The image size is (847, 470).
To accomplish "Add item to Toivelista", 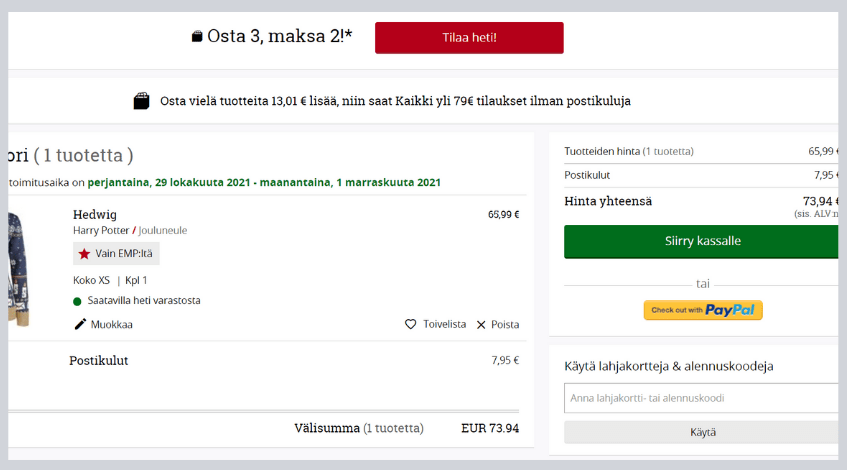I will tap(444, 324).
